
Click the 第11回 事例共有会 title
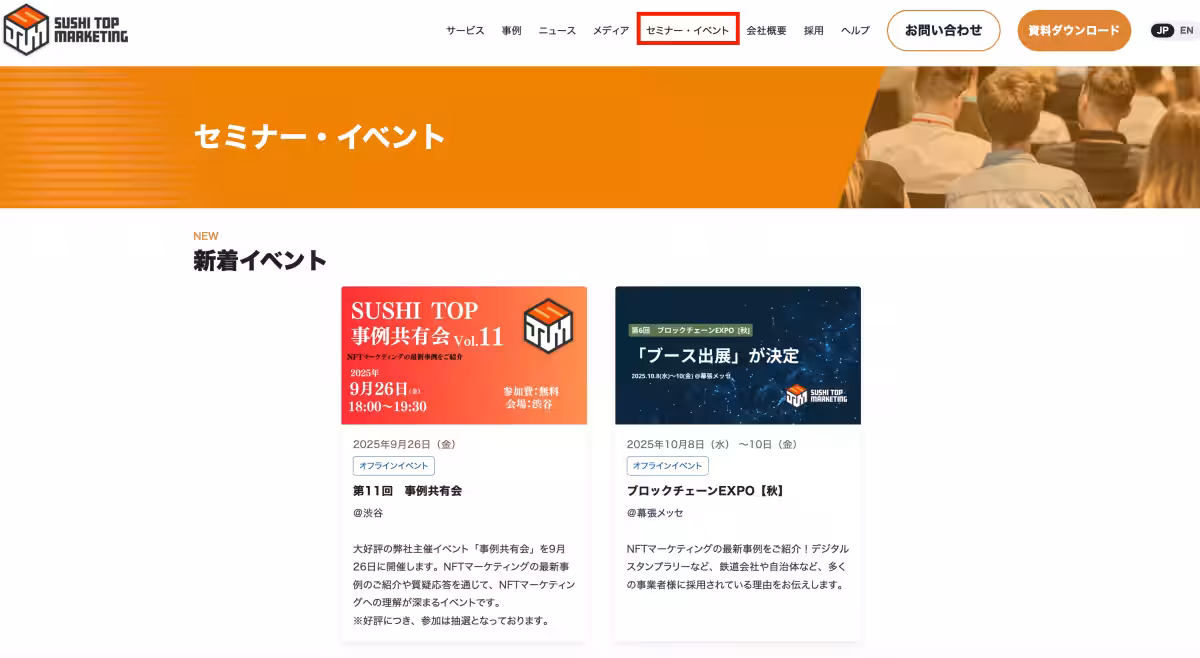coord(407,491)
